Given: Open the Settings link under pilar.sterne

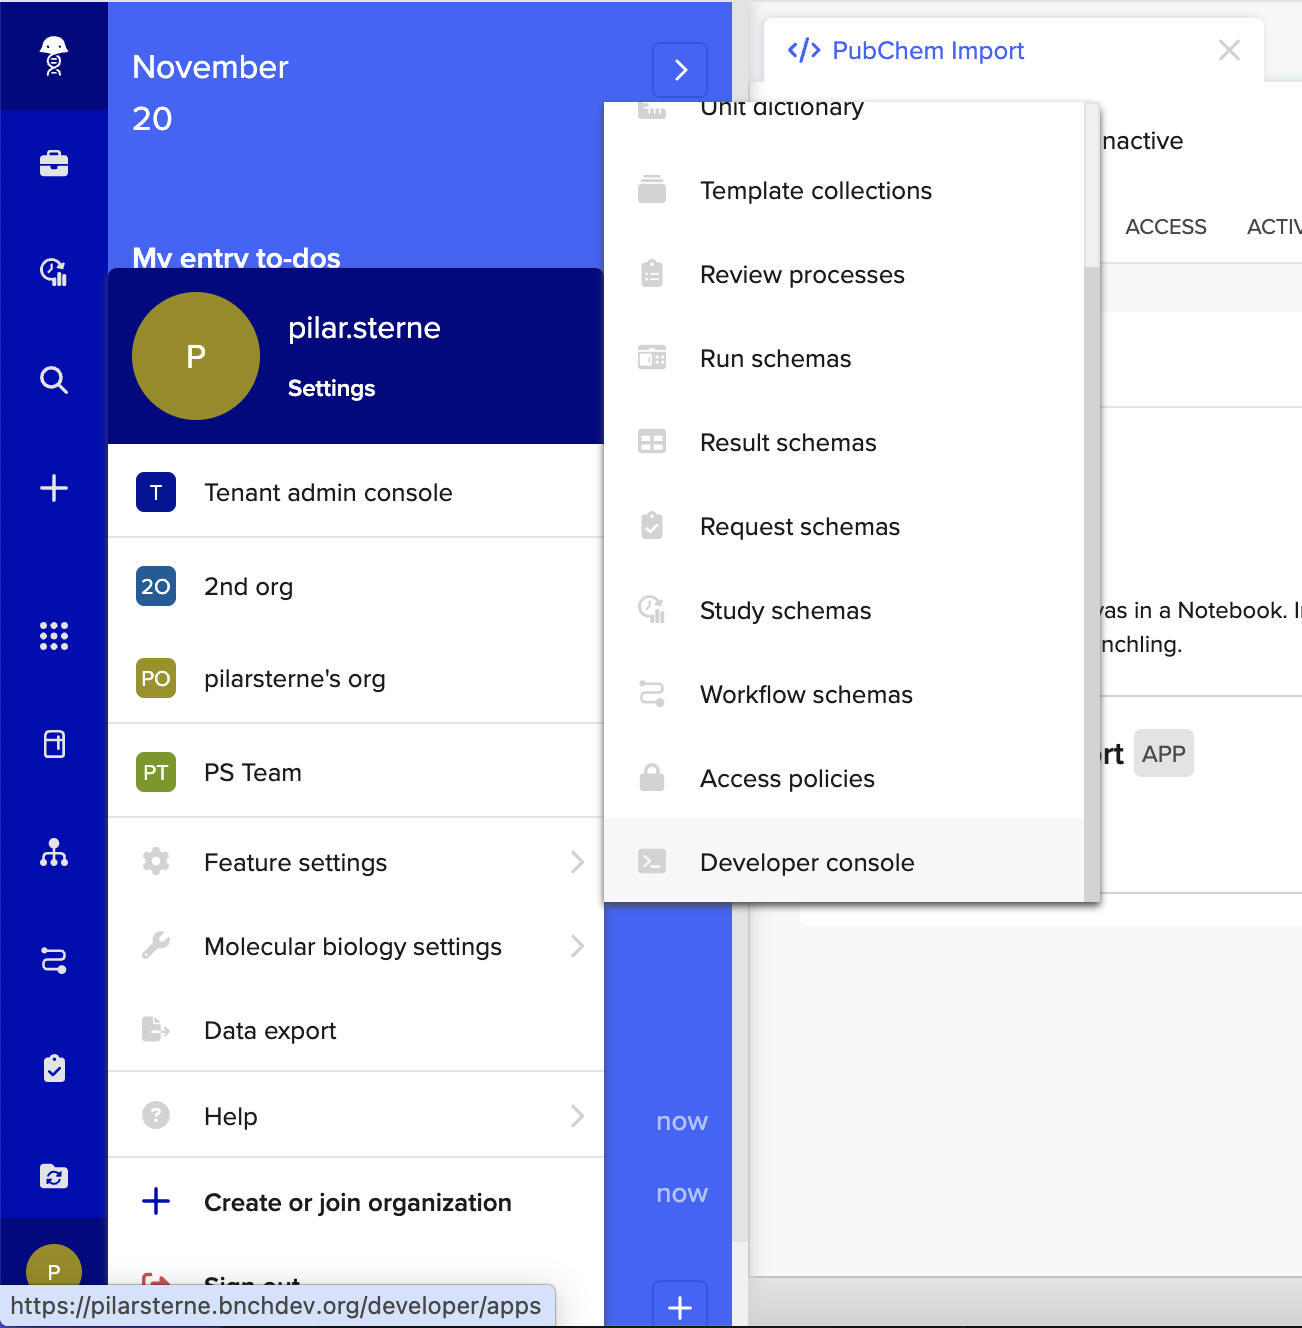Looking at the screenshot, I should [x=331, y=388].
